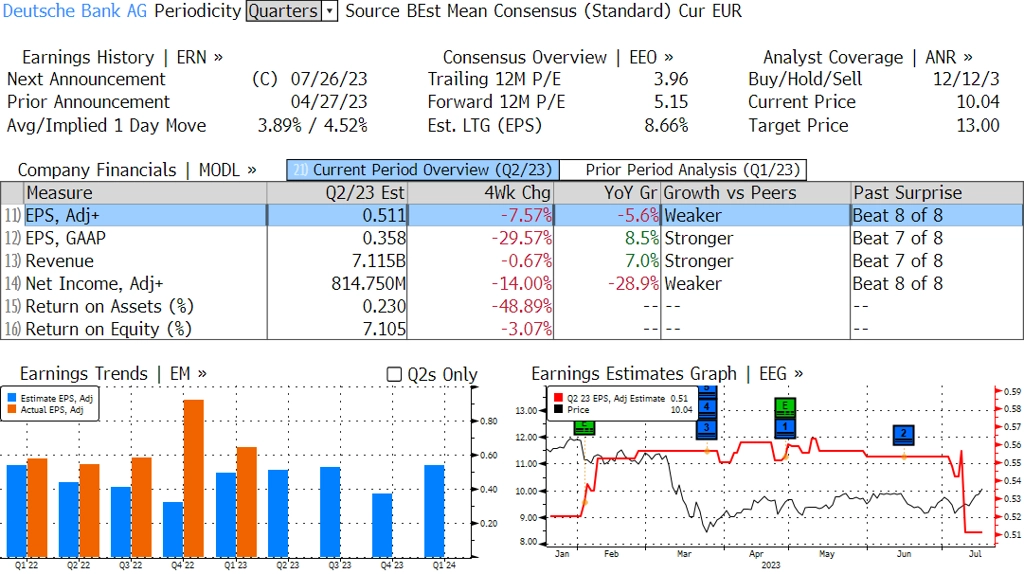Image resolution: width=1024 pixels, height=574 pixels.
Task: Click the Buy/Hold/Sell value 12/12/3
Action: (x=966, y=79)
